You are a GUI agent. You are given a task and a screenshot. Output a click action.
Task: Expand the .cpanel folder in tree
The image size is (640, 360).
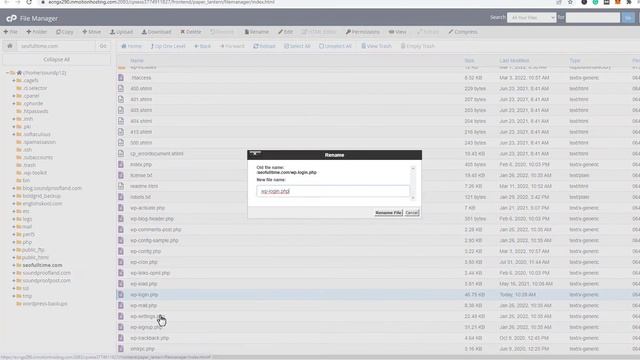13,96
